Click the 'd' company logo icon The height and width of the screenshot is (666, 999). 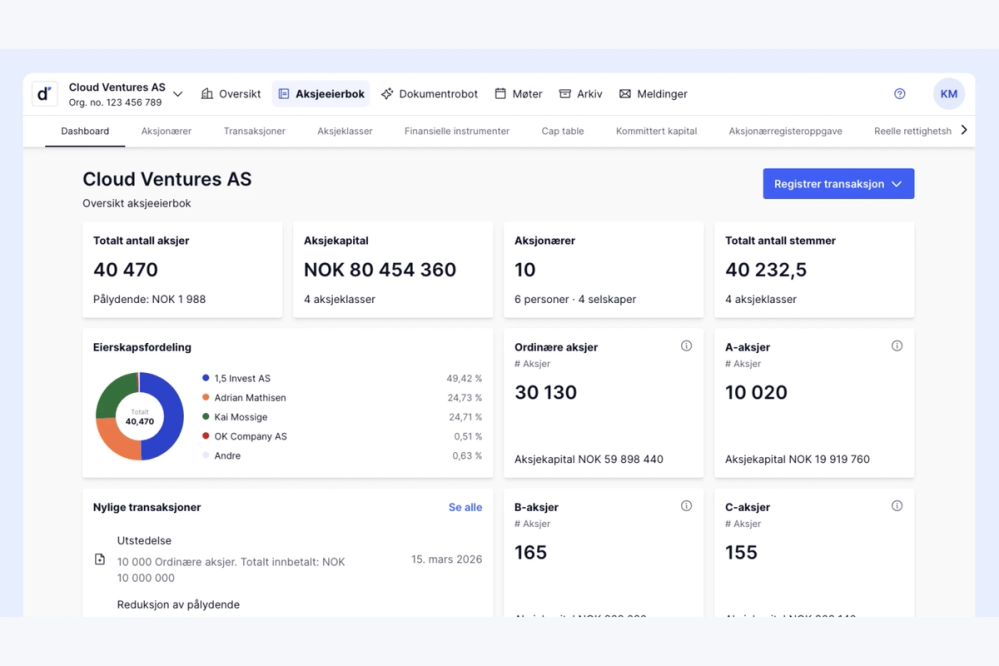tap(44, 94)
